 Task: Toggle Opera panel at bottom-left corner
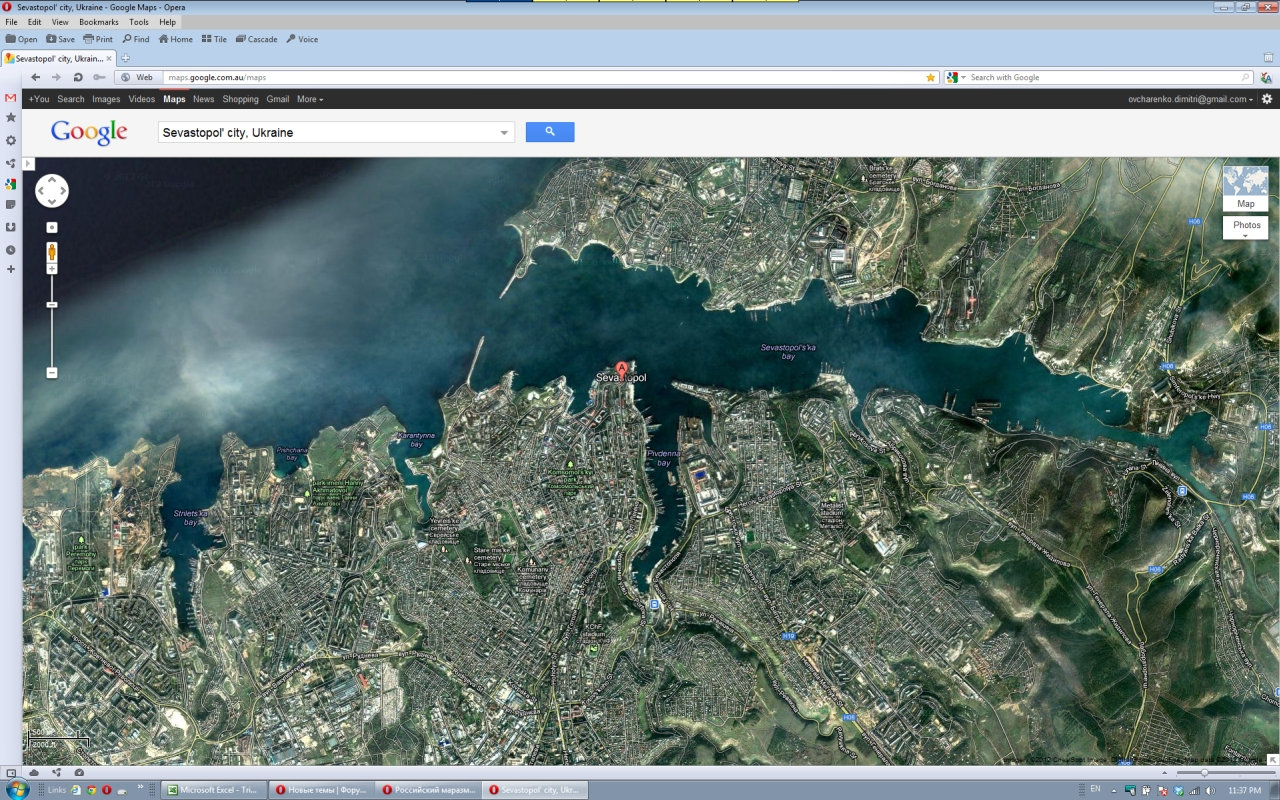[11, 772]
